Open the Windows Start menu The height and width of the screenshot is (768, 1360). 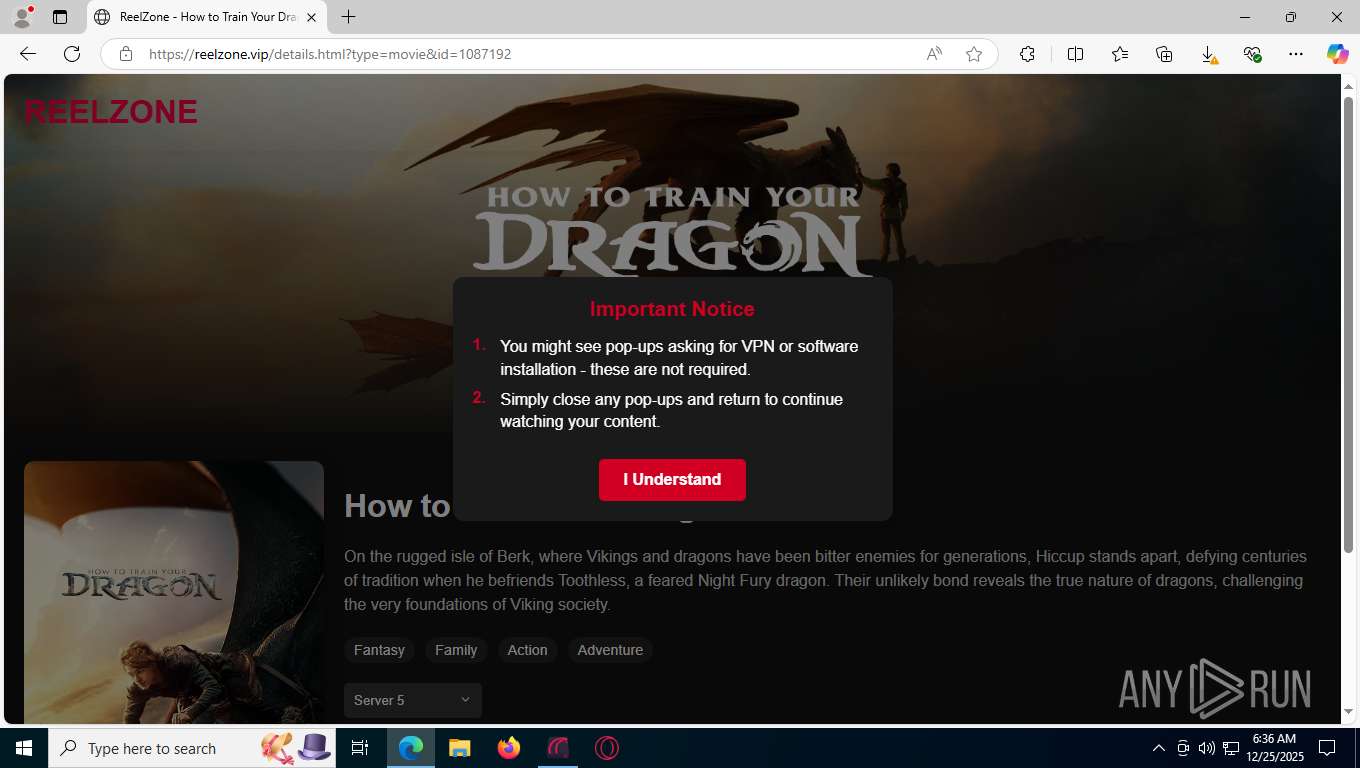(24, 748)
